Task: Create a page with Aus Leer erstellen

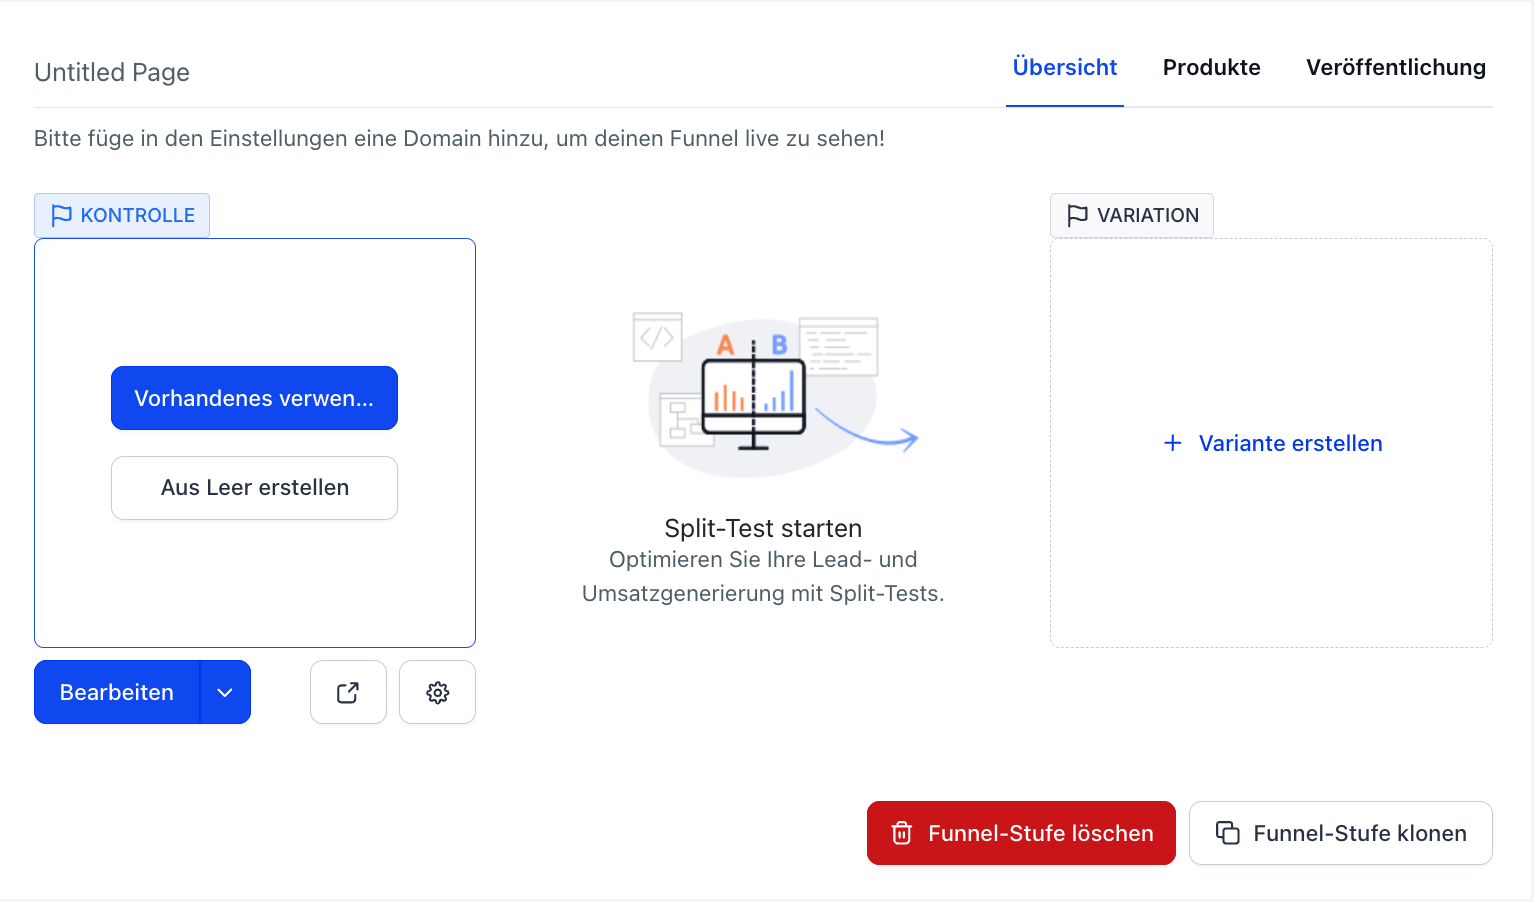Action: [254, 487]
